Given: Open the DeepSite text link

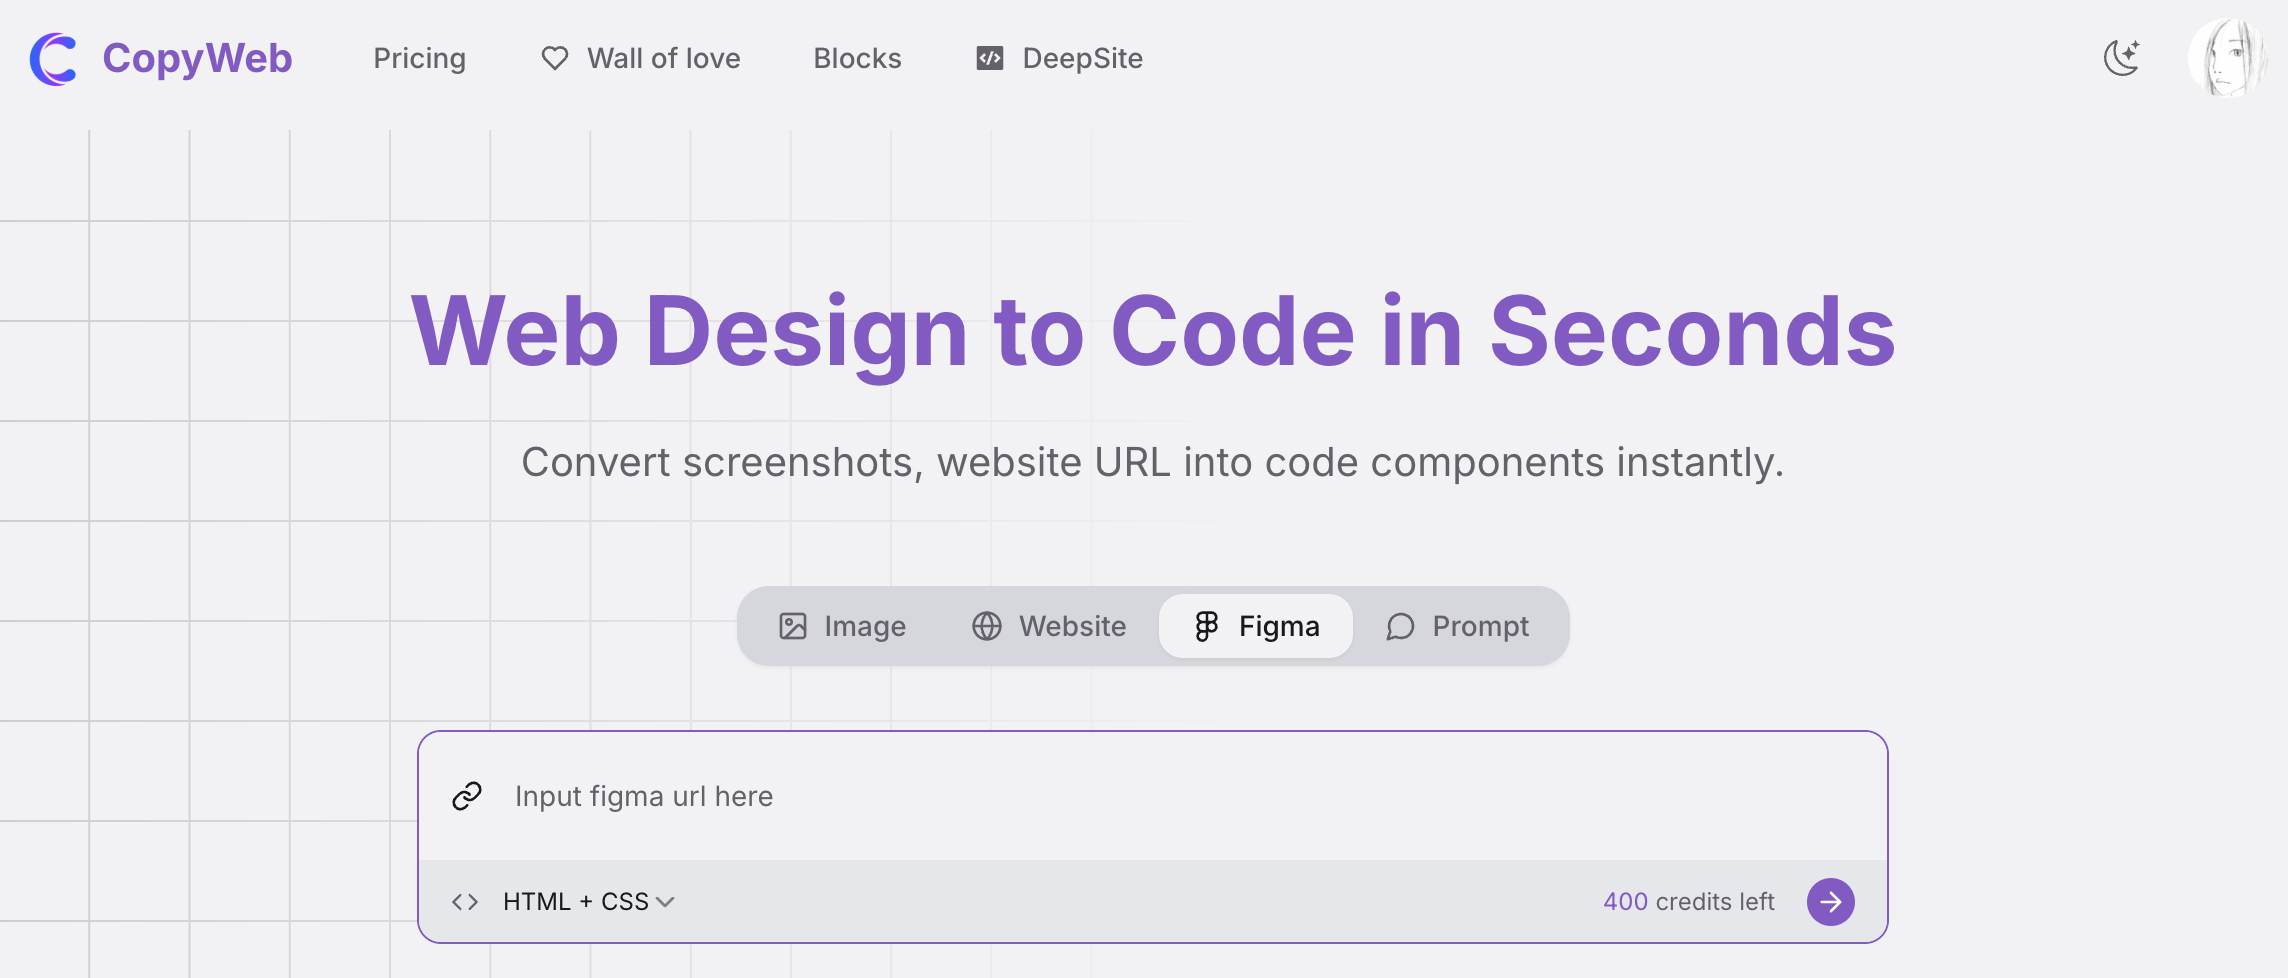Looking at the screenshot, I should (1082, 59).
